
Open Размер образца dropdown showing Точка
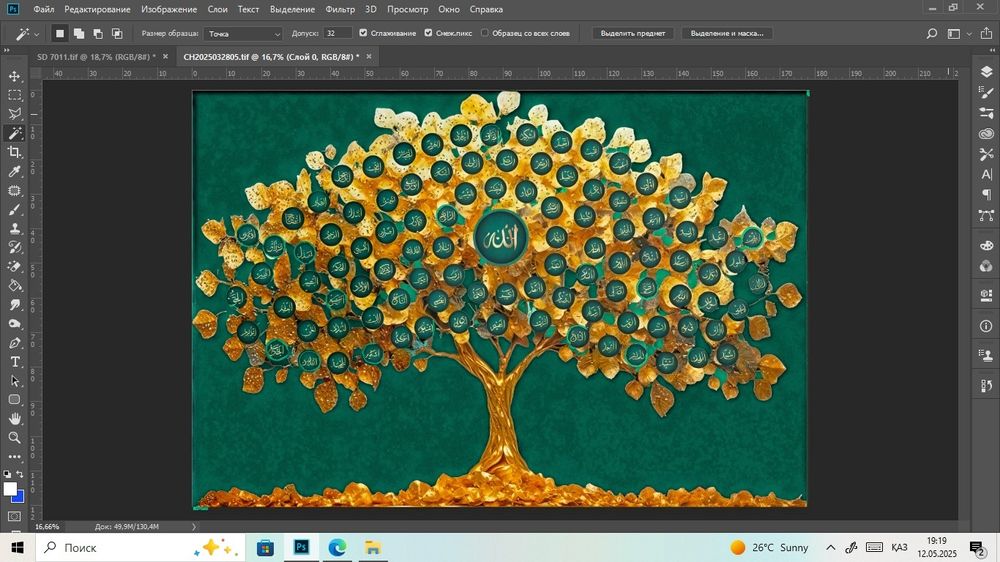pos(243,33)
